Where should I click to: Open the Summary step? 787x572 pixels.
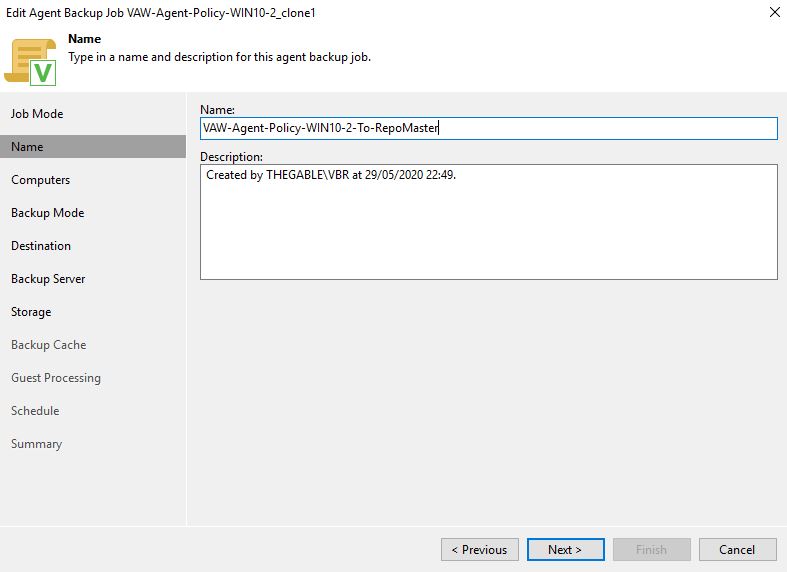(x=37, y=444)
